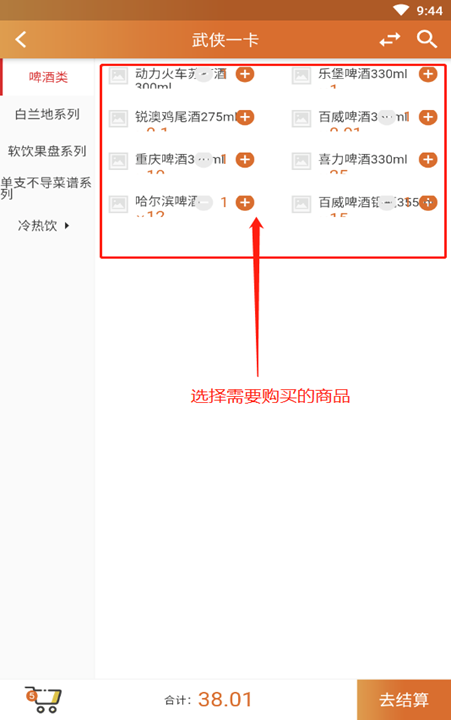Expand the 冷热饮 category arrow
Screen dimensions: 451x720
coord(67,225)
